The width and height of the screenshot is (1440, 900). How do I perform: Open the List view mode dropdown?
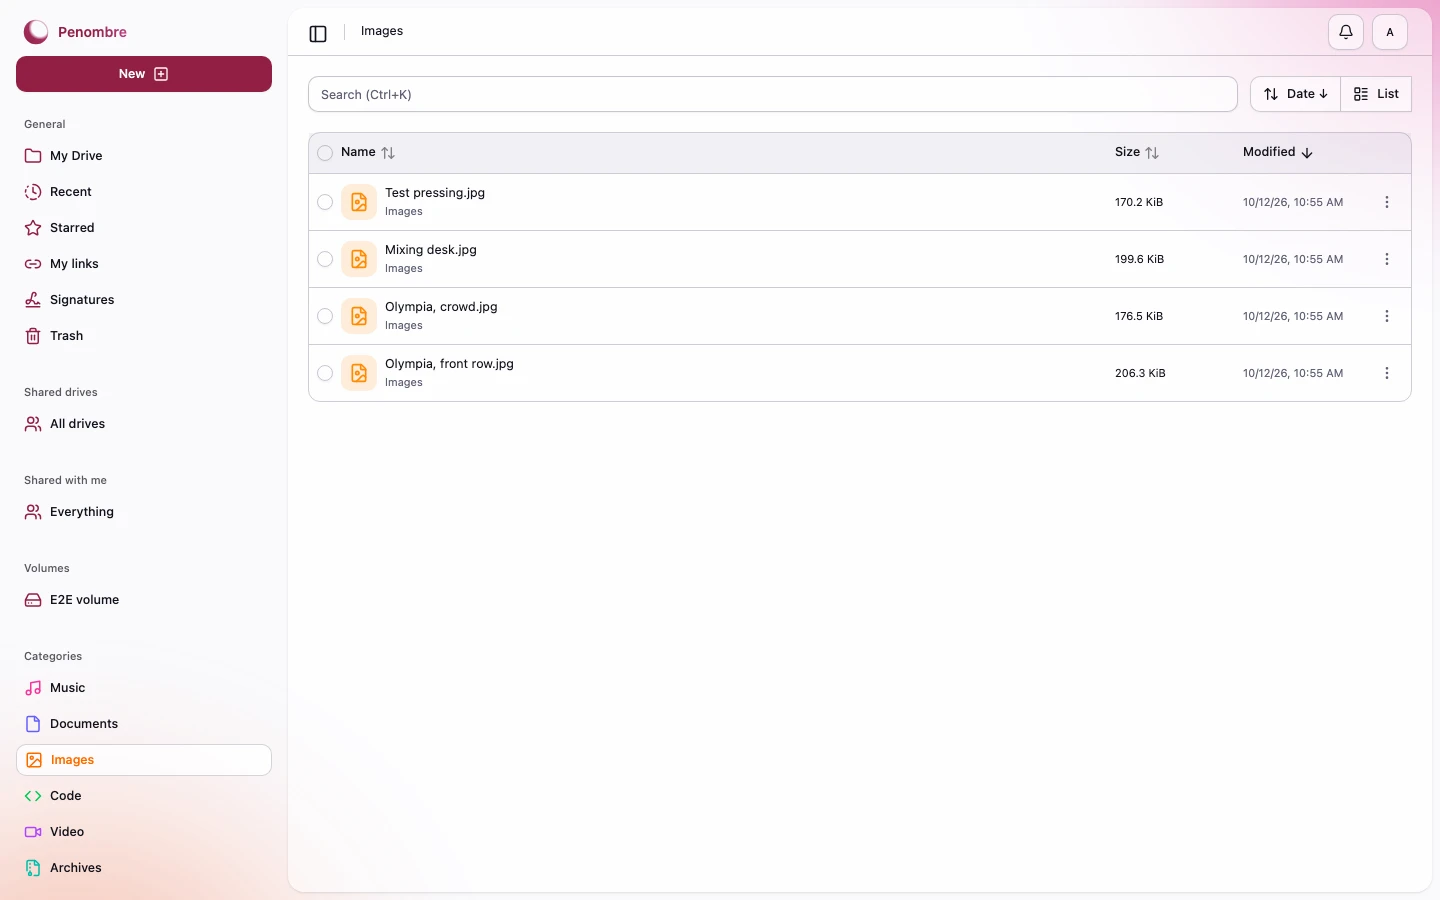click(x=1376, y=94)
